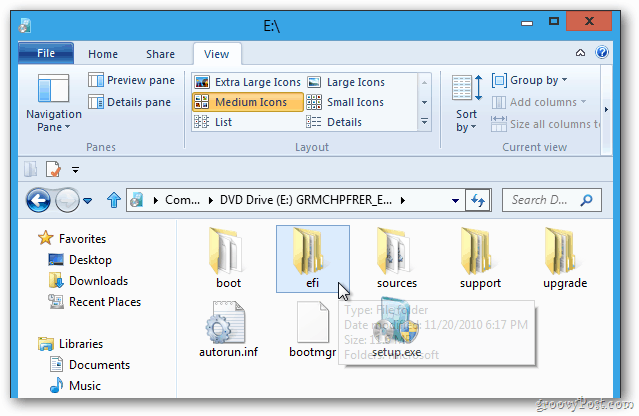Screen dimensions: 639x416
Task: Select Desktop in Favorites
Action: point(80,260)
